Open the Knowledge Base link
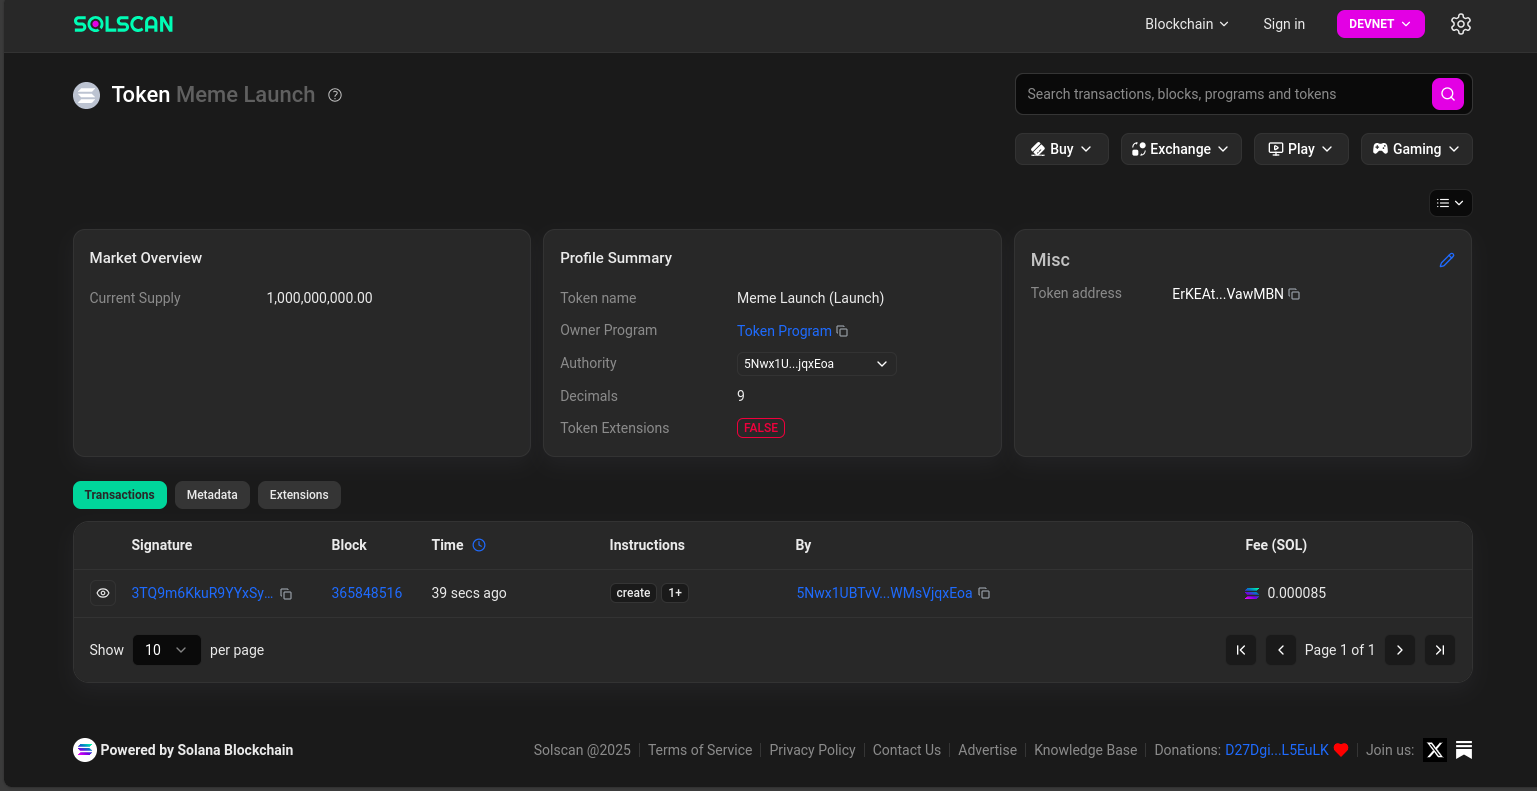The height and width of the screenshot is (791, 1537). 1085,750
